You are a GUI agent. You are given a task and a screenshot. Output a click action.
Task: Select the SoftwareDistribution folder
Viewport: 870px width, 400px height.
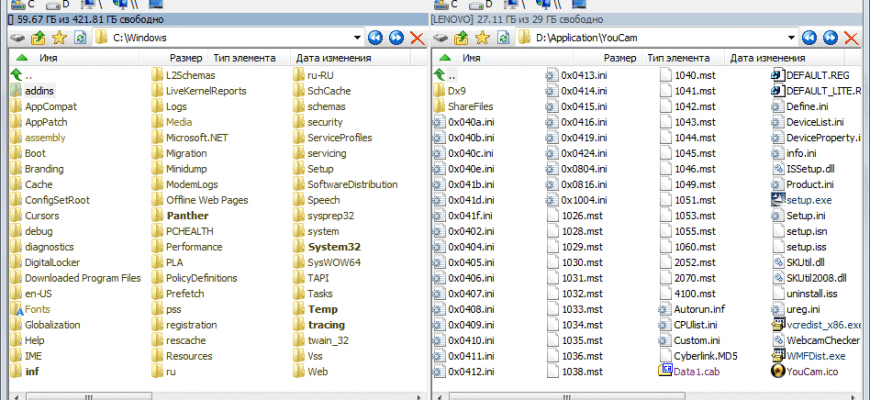click(352, 184)
